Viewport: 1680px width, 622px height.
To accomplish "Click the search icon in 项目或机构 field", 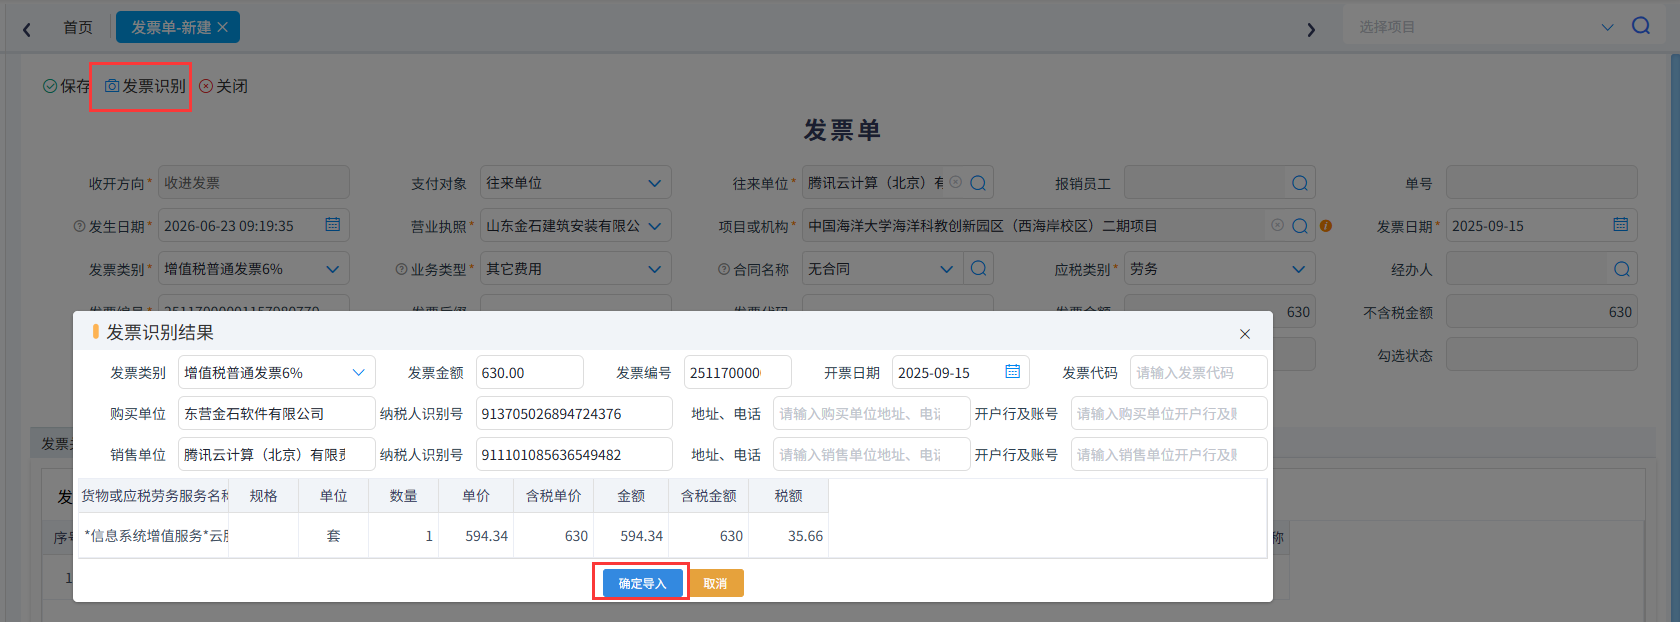I will 1300,226.
